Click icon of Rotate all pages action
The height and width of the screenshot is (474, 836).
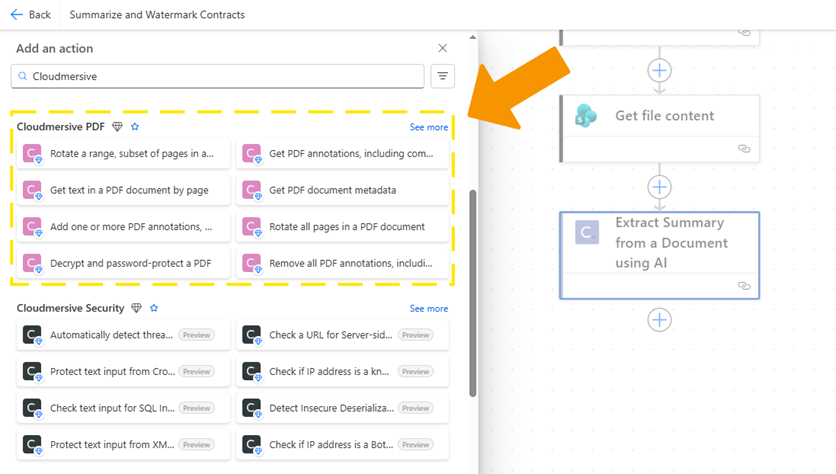point(252,227)
